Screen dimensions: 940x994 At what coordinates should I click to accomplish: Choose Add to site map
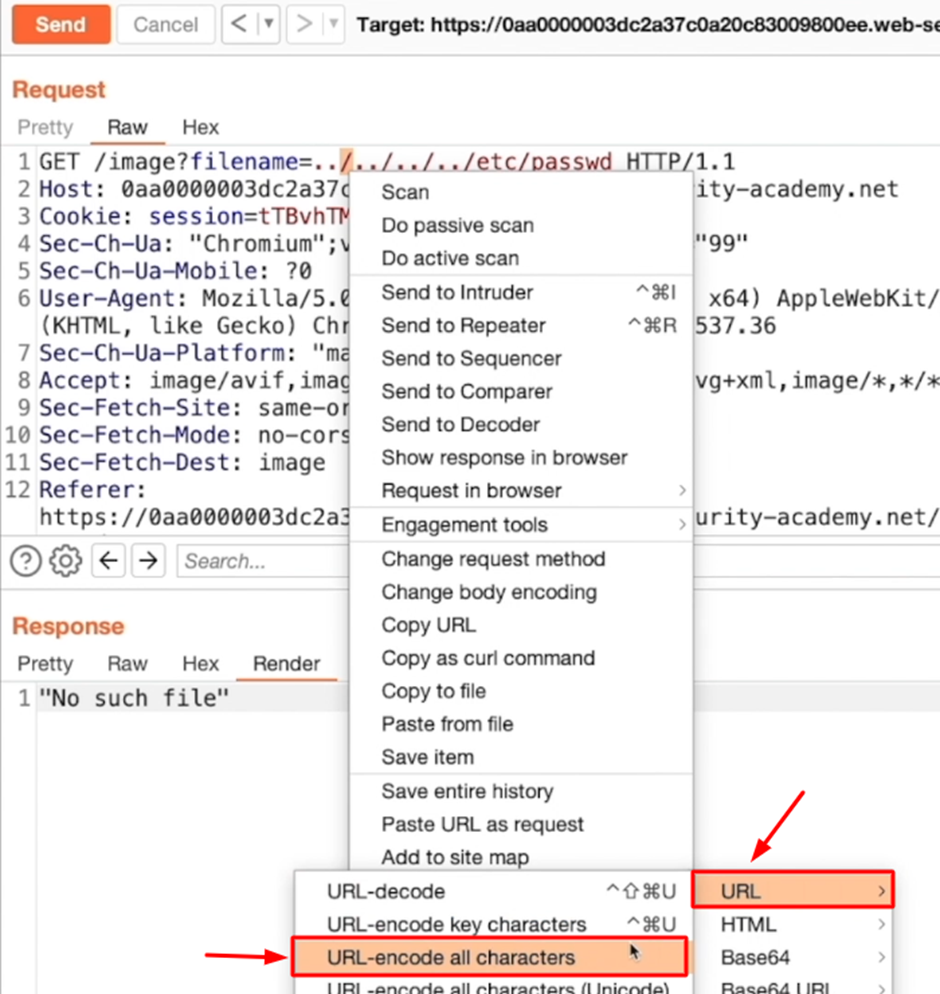[521, 856]
